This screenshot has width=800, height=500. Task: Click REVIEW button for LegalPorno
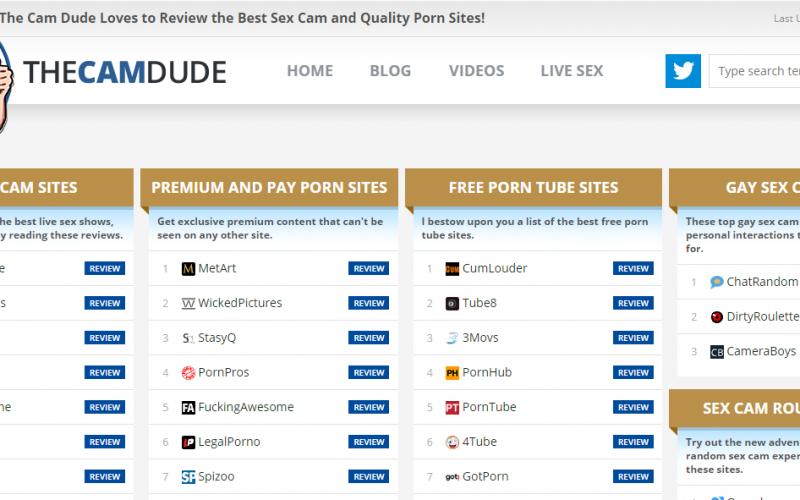point(368,442)
